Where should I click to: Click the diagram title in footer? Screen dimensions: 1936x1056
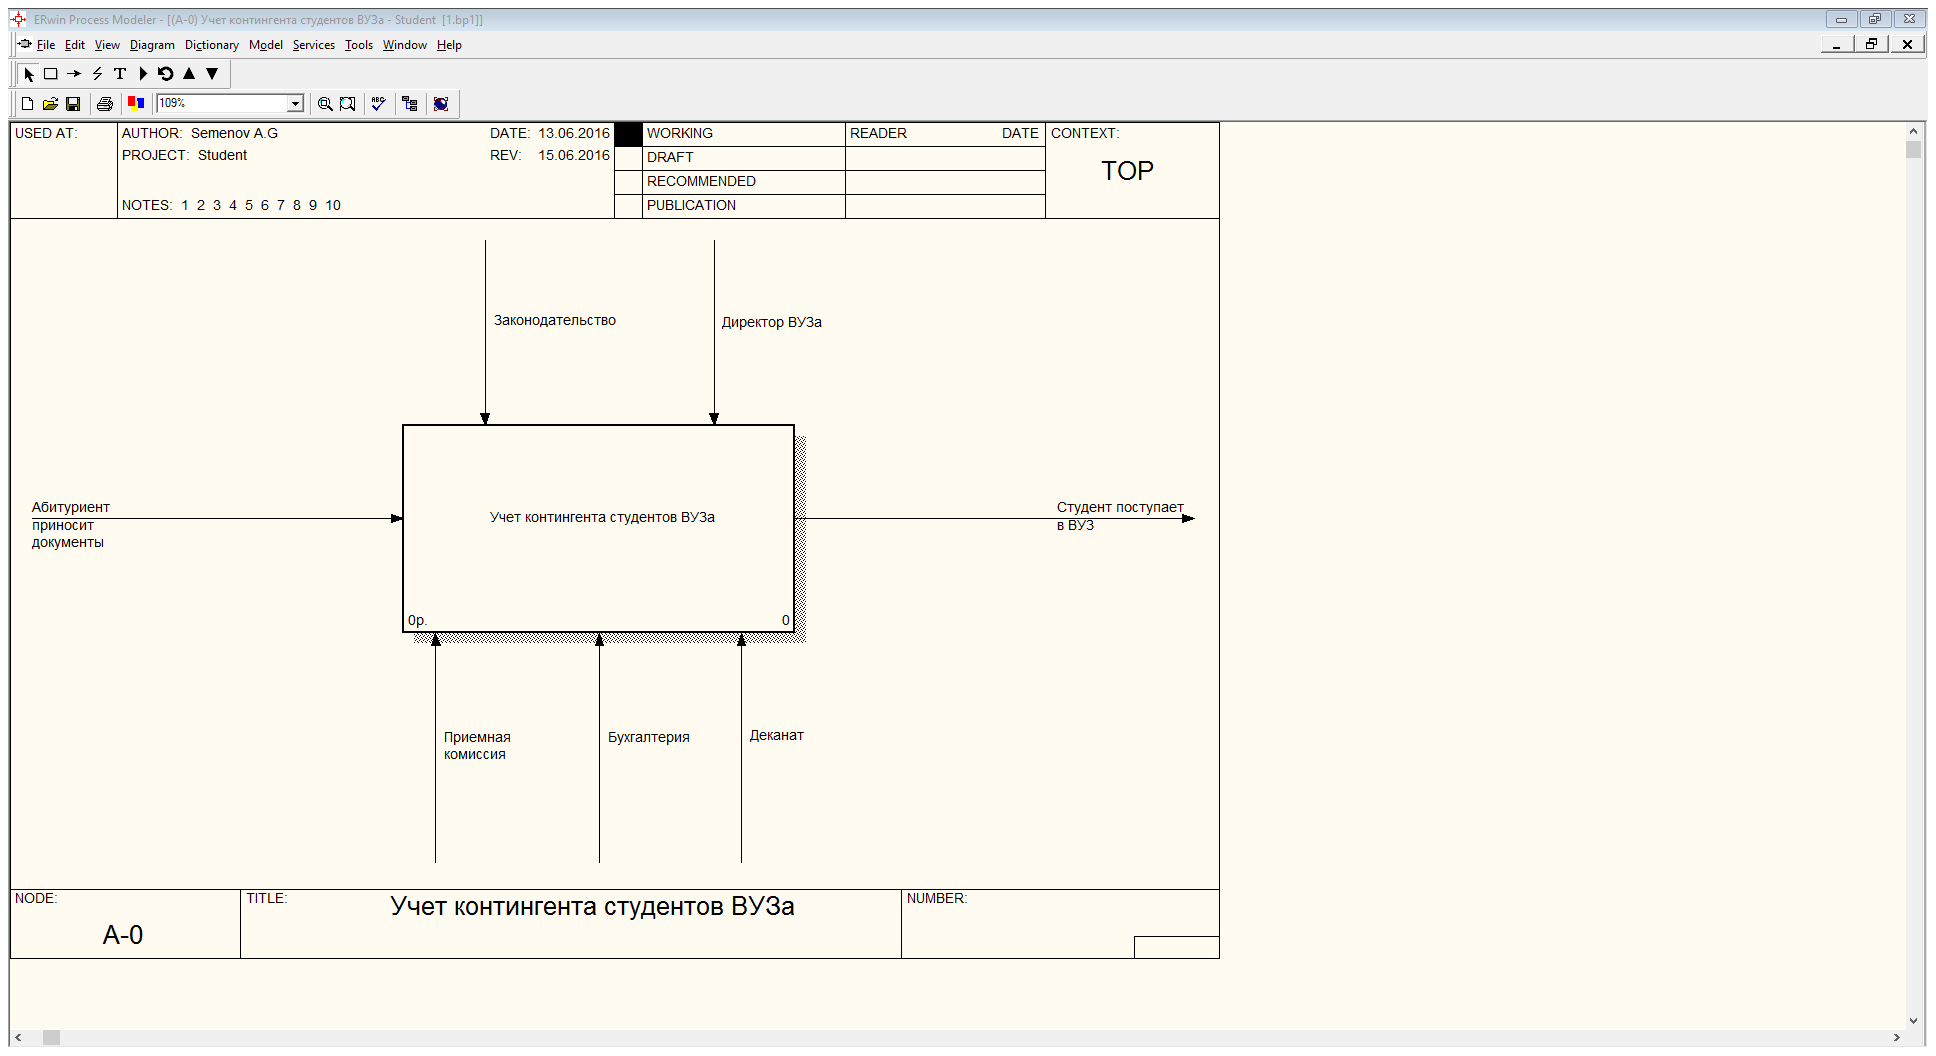tap(592, 906)
